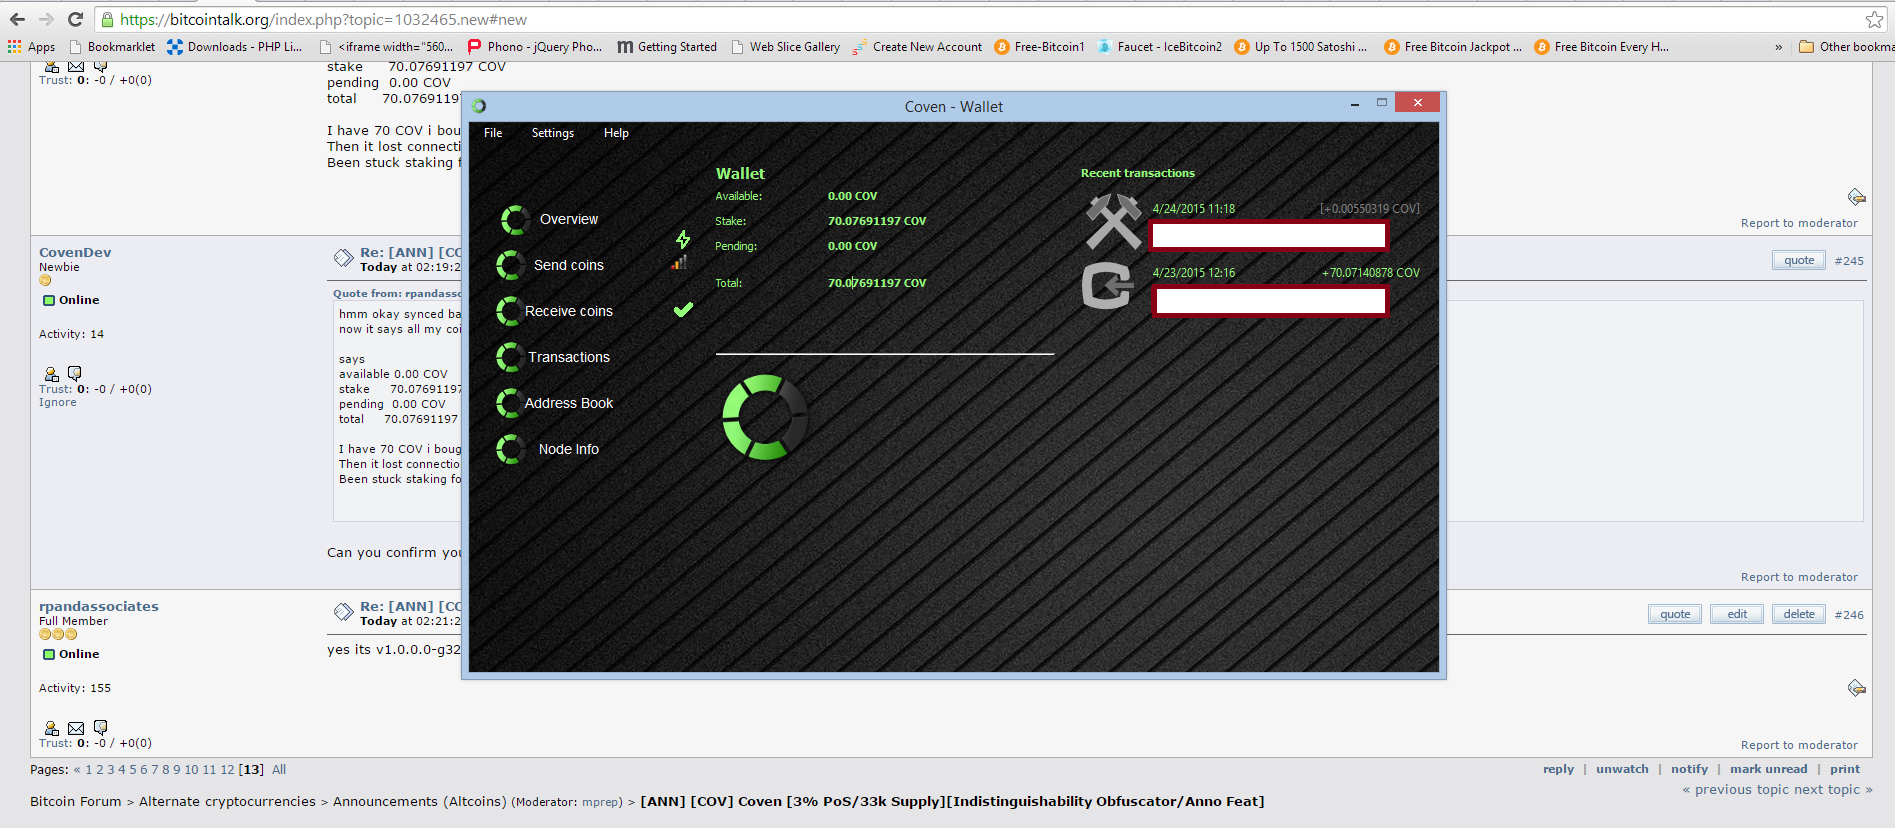Reload the bitcointalk page
The image size is (1895, 828).
coord(75,19)
